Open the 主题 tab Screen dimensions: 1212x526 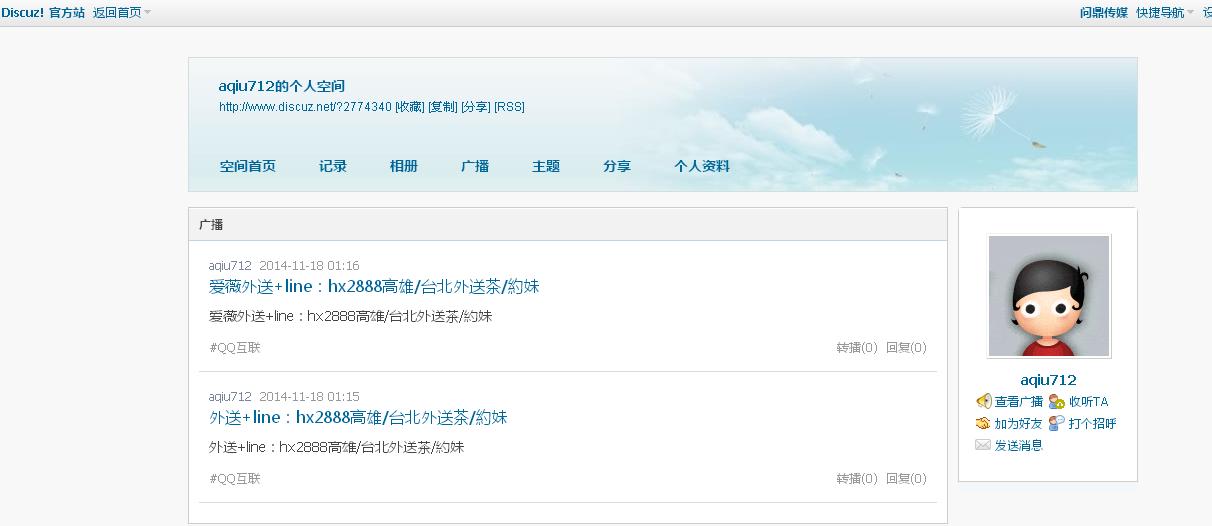pyautogui.click(x=546, y=166)
